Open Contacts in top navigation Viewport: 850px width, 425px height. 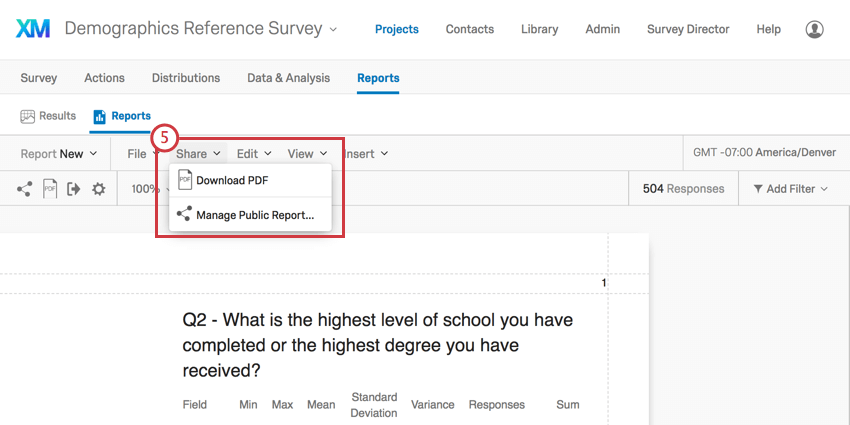point(470,30)
